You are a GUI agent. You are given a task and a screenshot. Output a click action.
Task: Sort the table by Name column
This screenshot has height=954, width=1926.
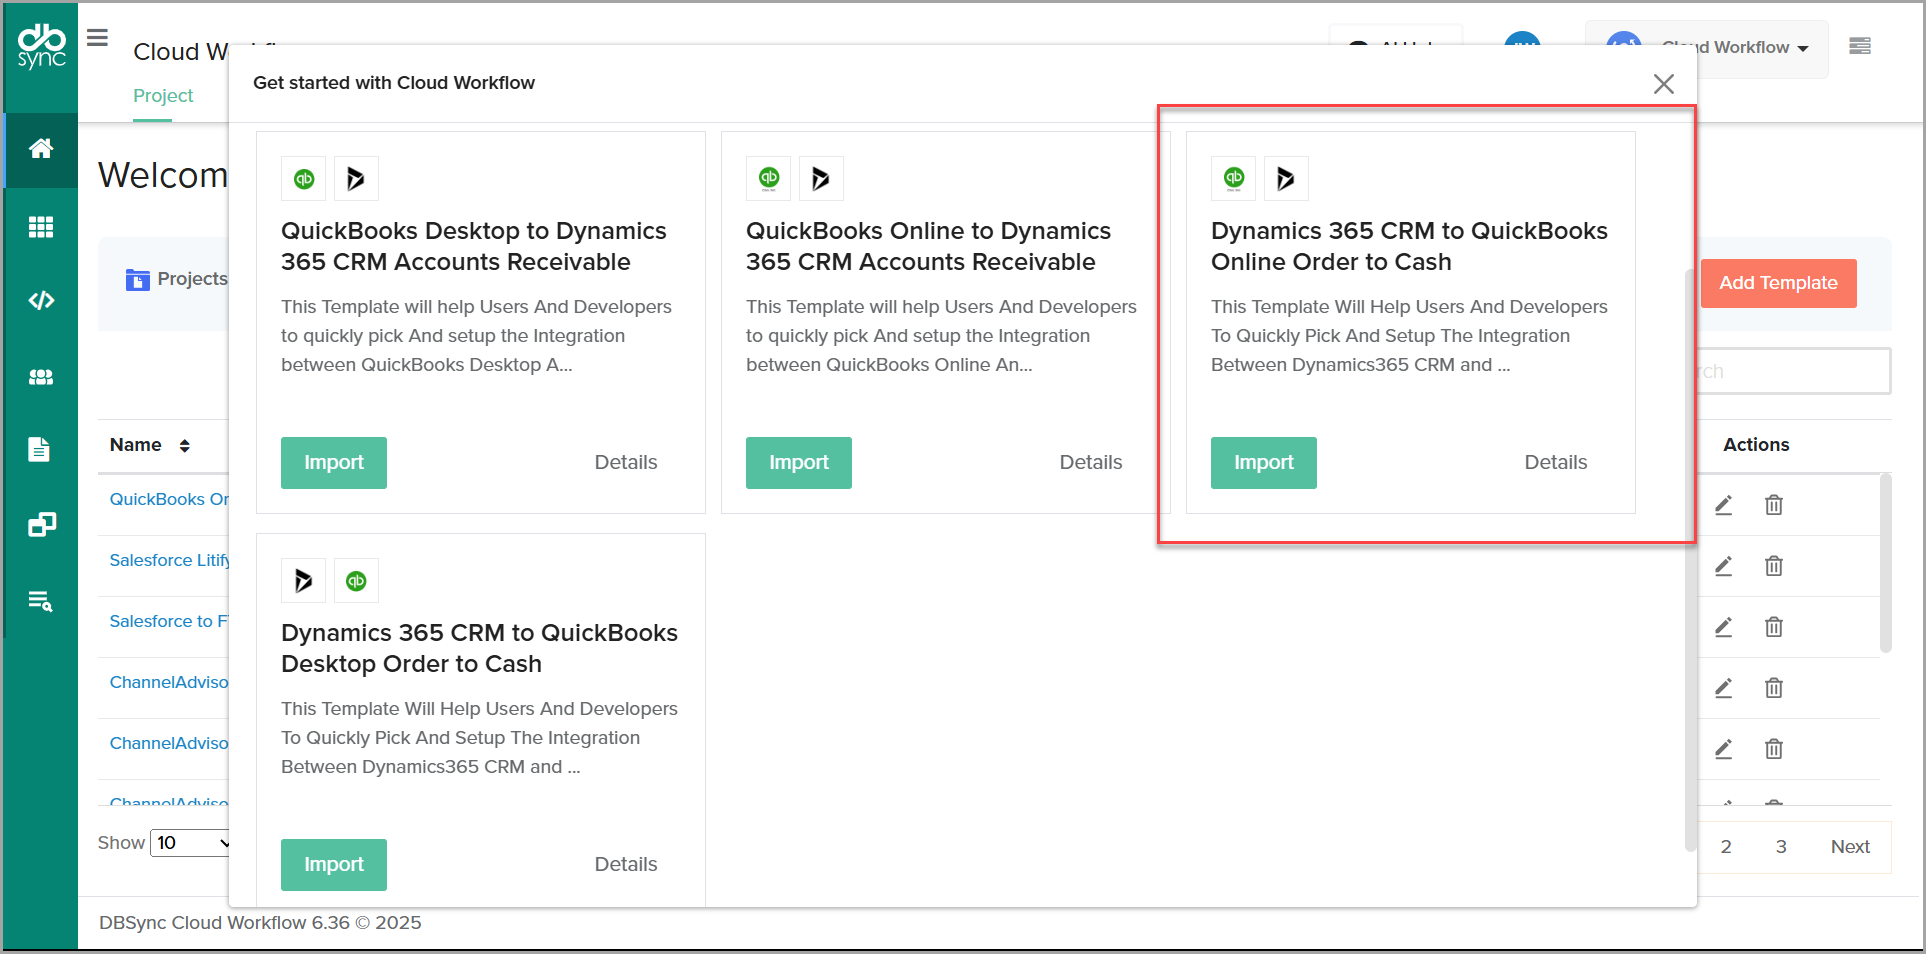[184, 446]
